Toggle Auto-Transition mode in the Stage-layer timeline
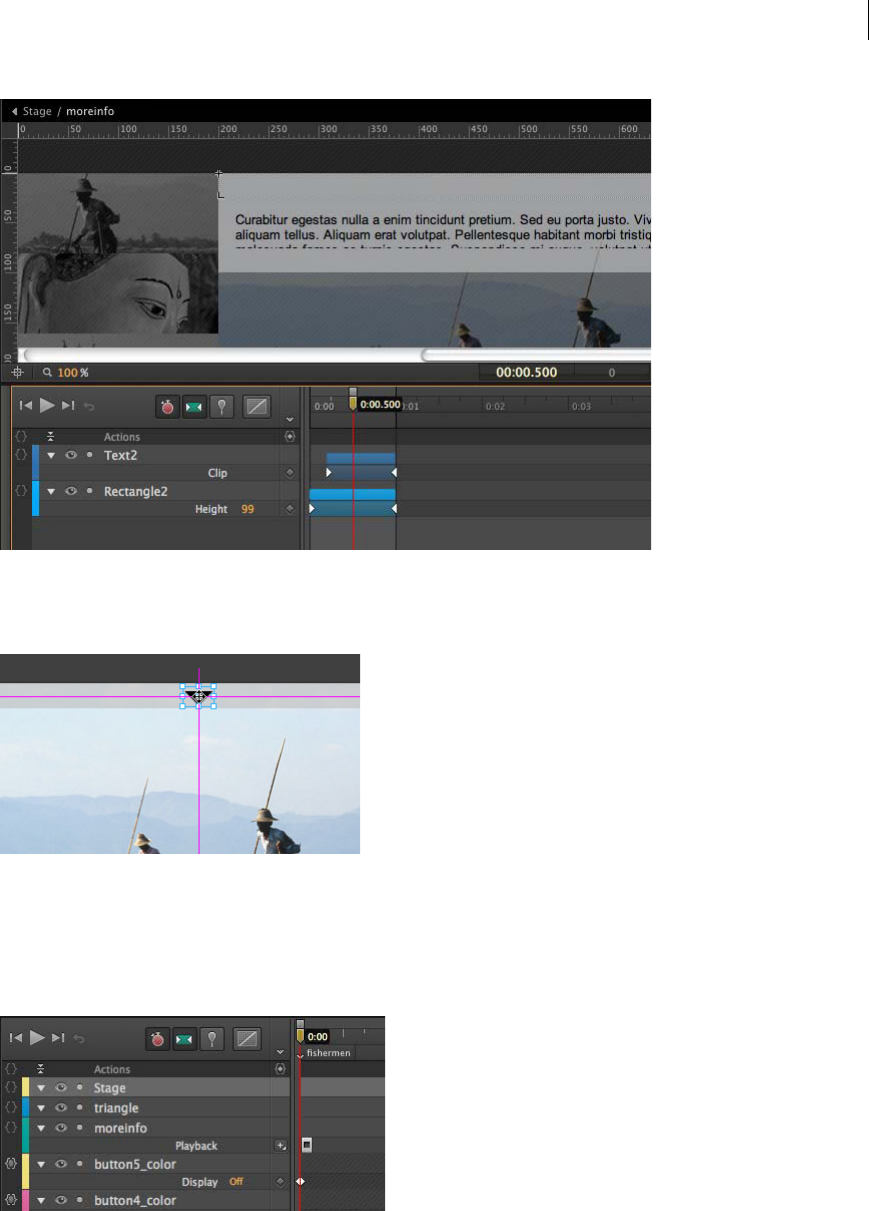The height and width of the screenshot is (1211, 869). pyautogui.click(x=184, y=1038)
